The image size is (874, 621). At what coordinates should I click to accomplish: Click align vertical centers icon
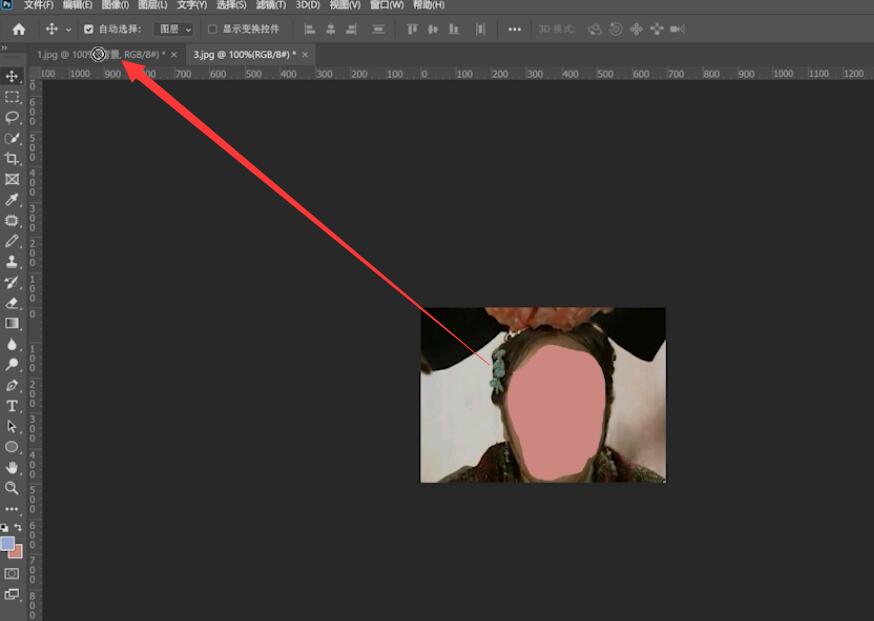click(433, 29)
